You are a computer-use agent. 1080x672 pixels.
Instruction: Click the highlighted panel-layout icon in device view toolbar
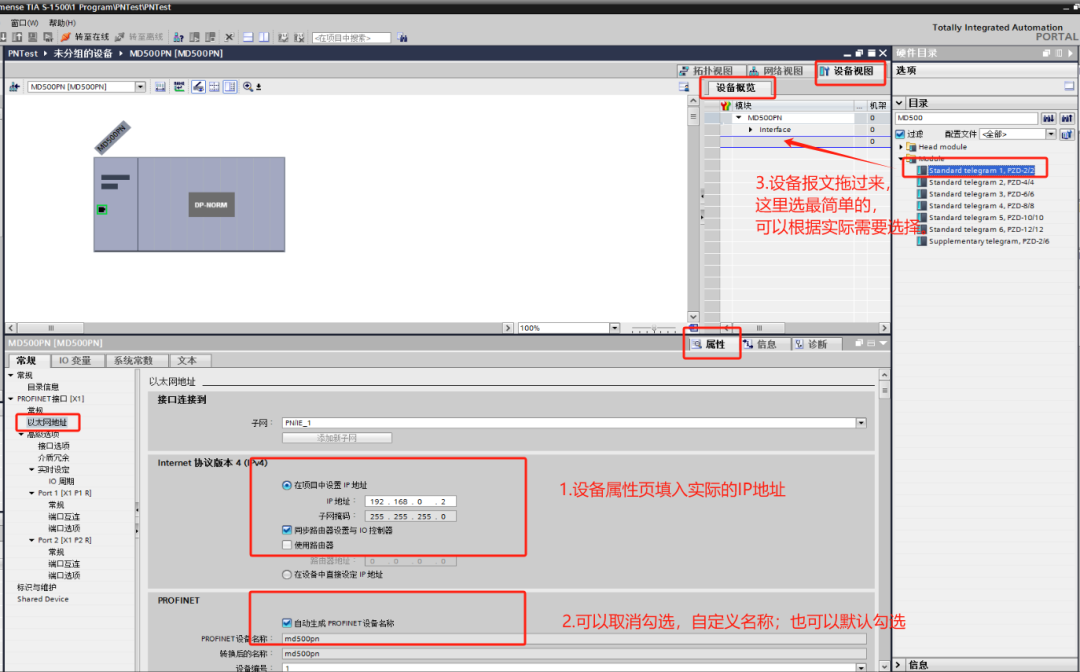(230, 87)
